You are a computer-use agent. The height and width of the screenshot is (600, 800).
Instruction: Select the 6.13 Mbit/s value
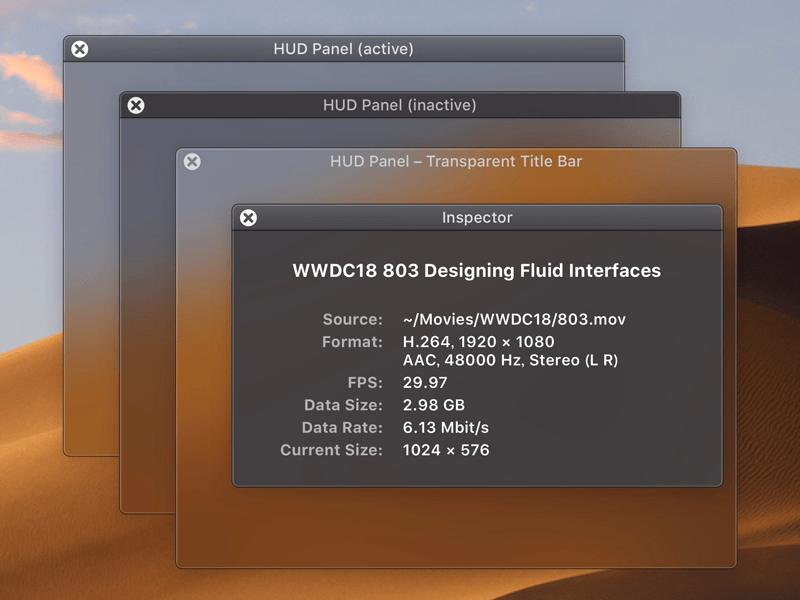point(446,428)
